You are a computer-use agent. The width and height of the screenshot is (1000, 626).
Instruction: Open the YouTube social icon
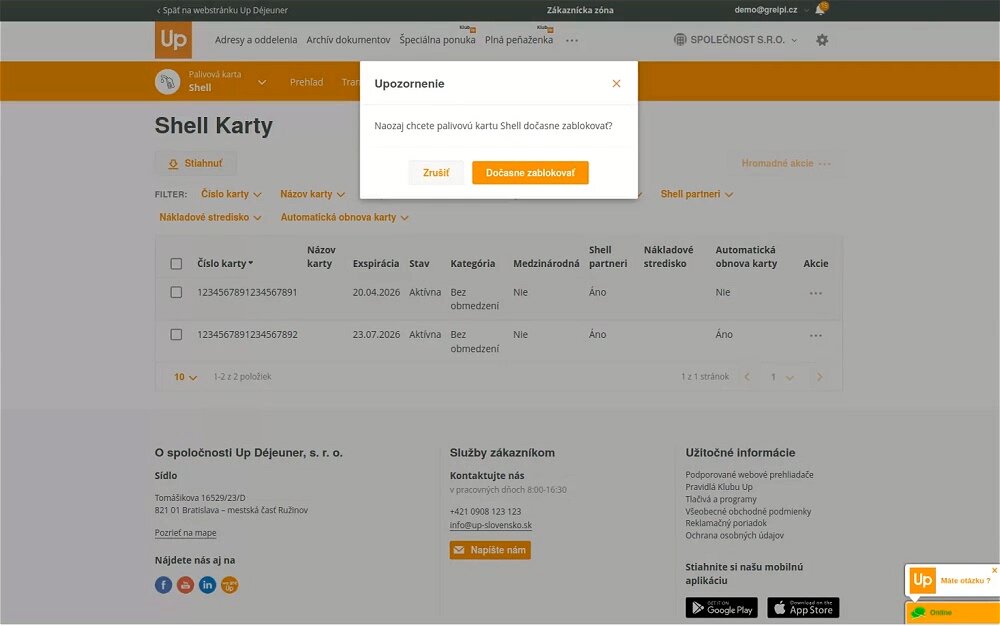pos(186,585)
